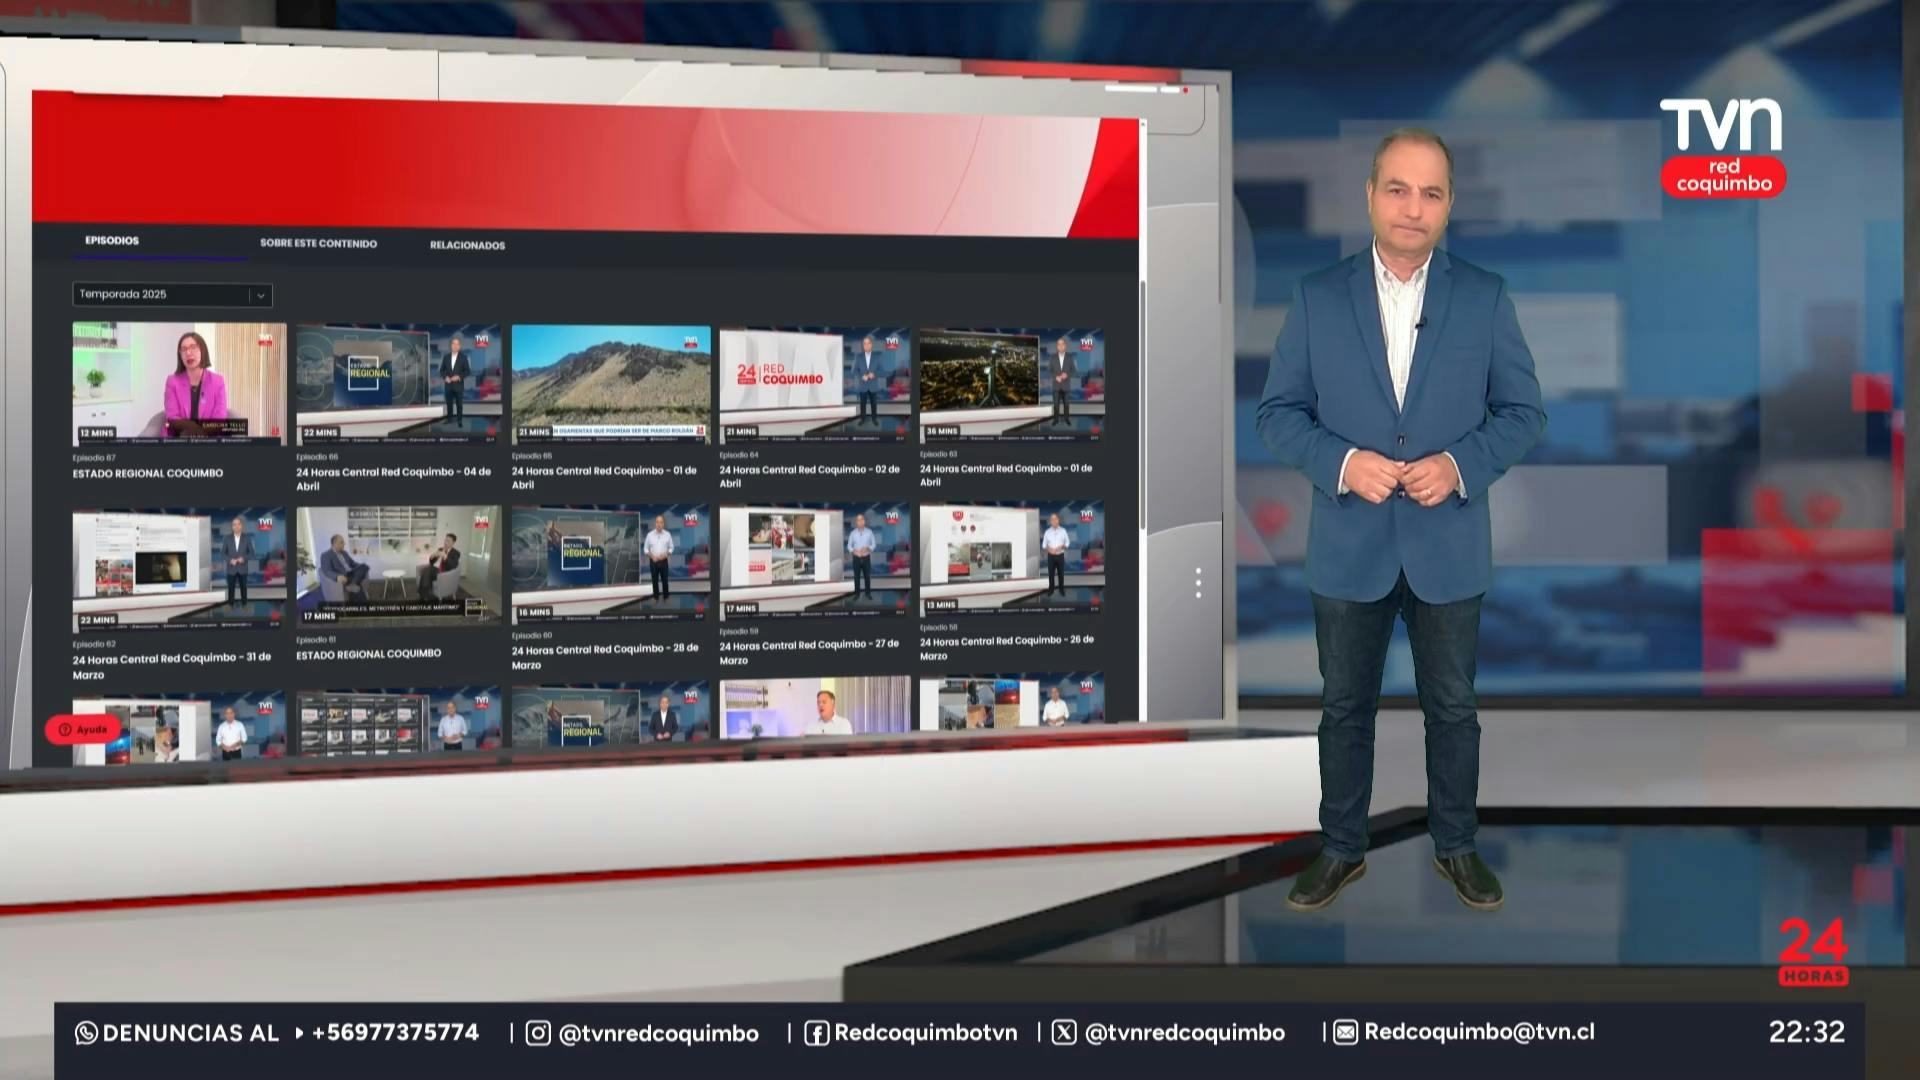Click the red Ayuda help button
The width and height of the screenshot is (1920, 1080).
coord(83,729)
